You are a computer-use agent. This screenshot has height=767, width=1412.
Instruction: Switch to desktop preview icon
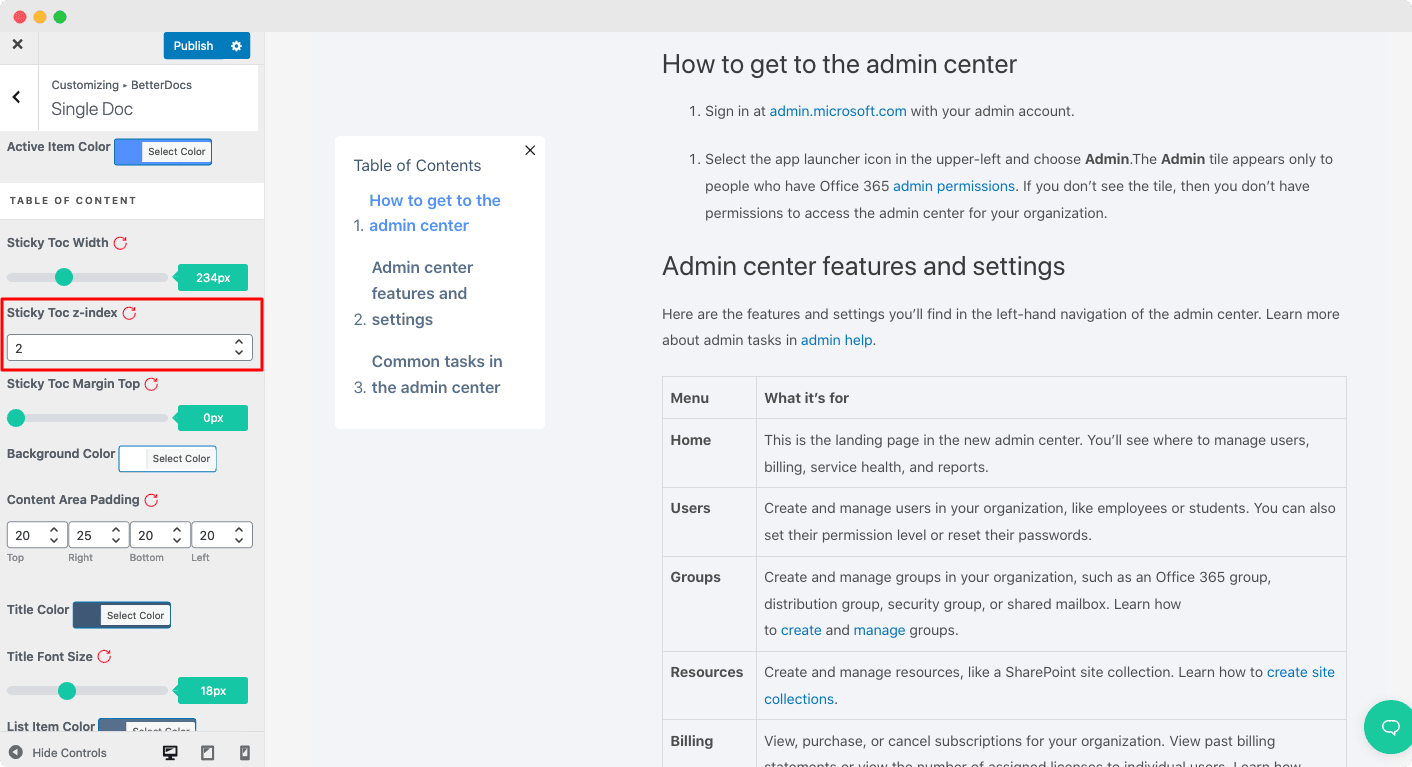pyautogui.click(x=170, y=753)
